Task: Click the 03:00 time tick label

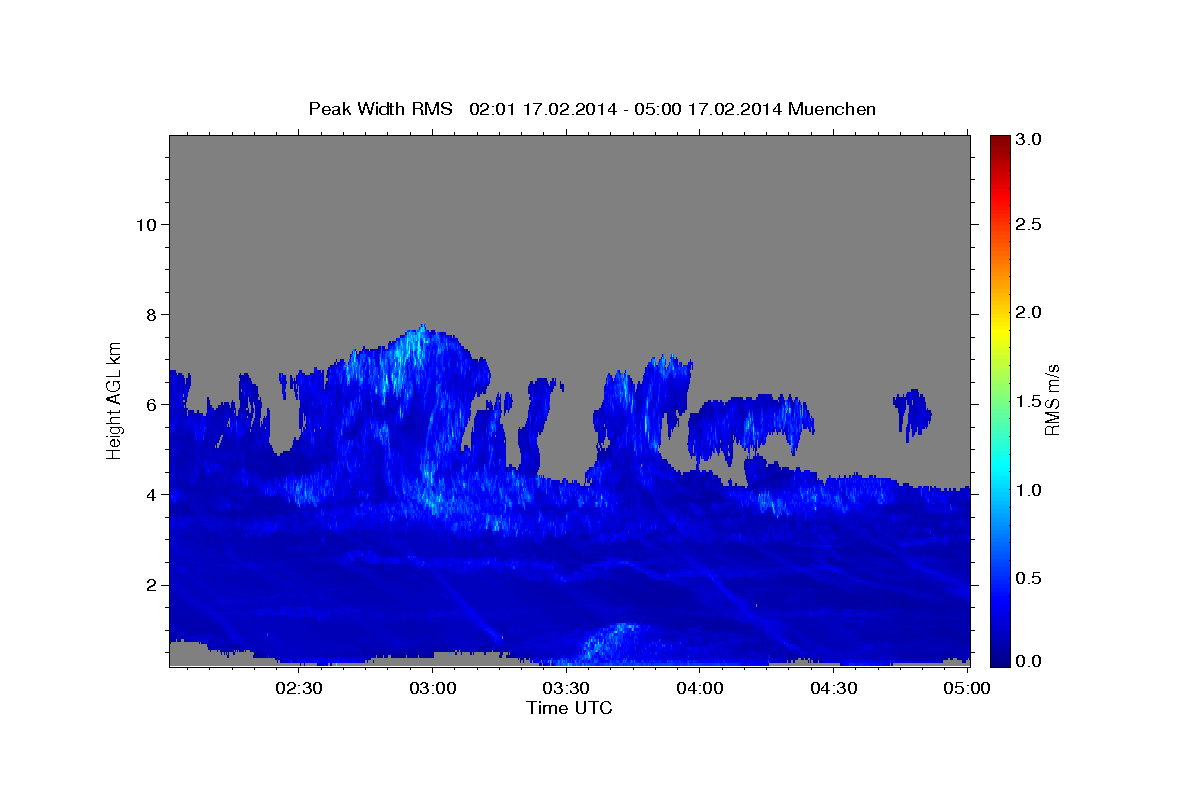Action: click(x=433, y=688)
